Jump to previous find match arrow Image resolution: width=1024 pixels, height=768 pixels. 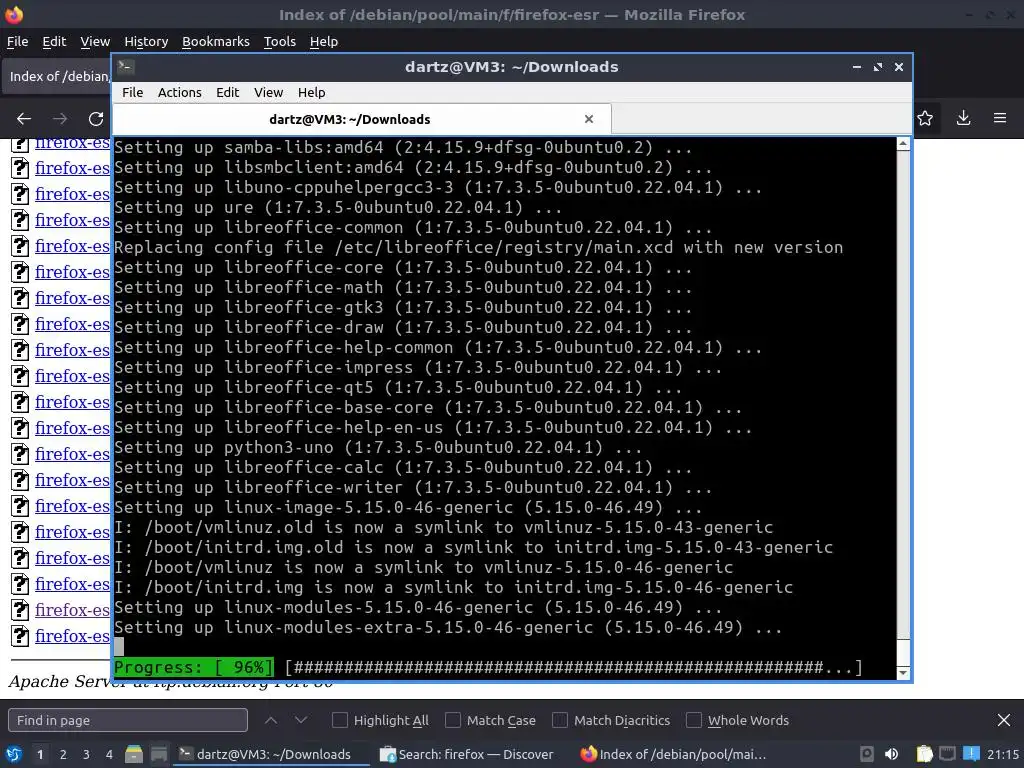click(x=271, y=720)
